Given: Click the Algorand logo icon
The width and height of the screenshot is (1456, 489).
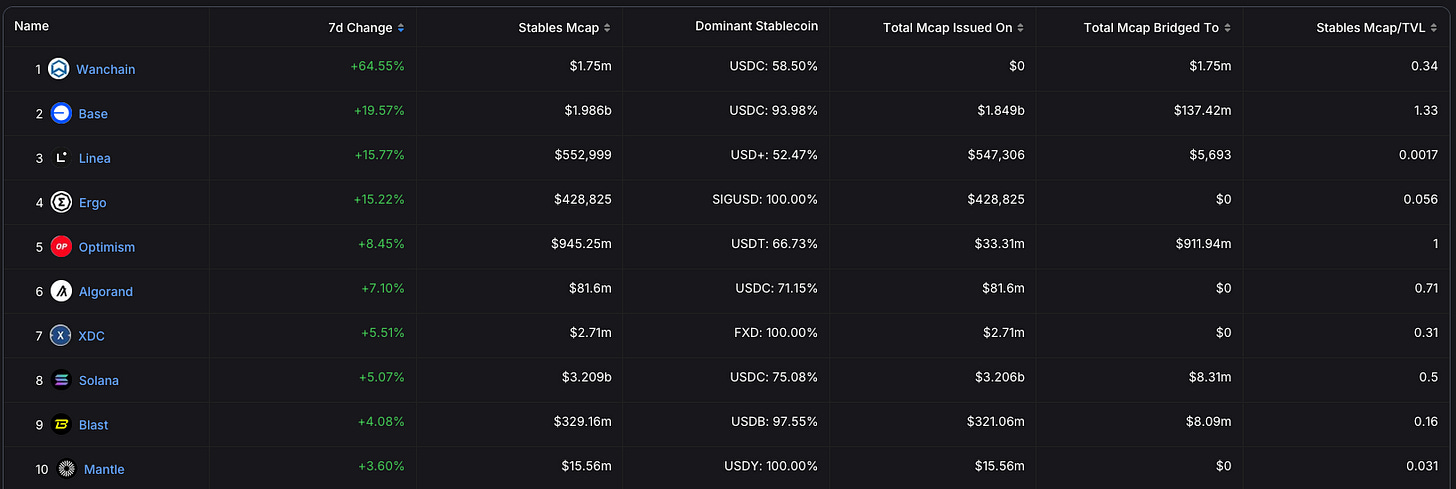Looking at the screenshot, I should click(61, 291).
